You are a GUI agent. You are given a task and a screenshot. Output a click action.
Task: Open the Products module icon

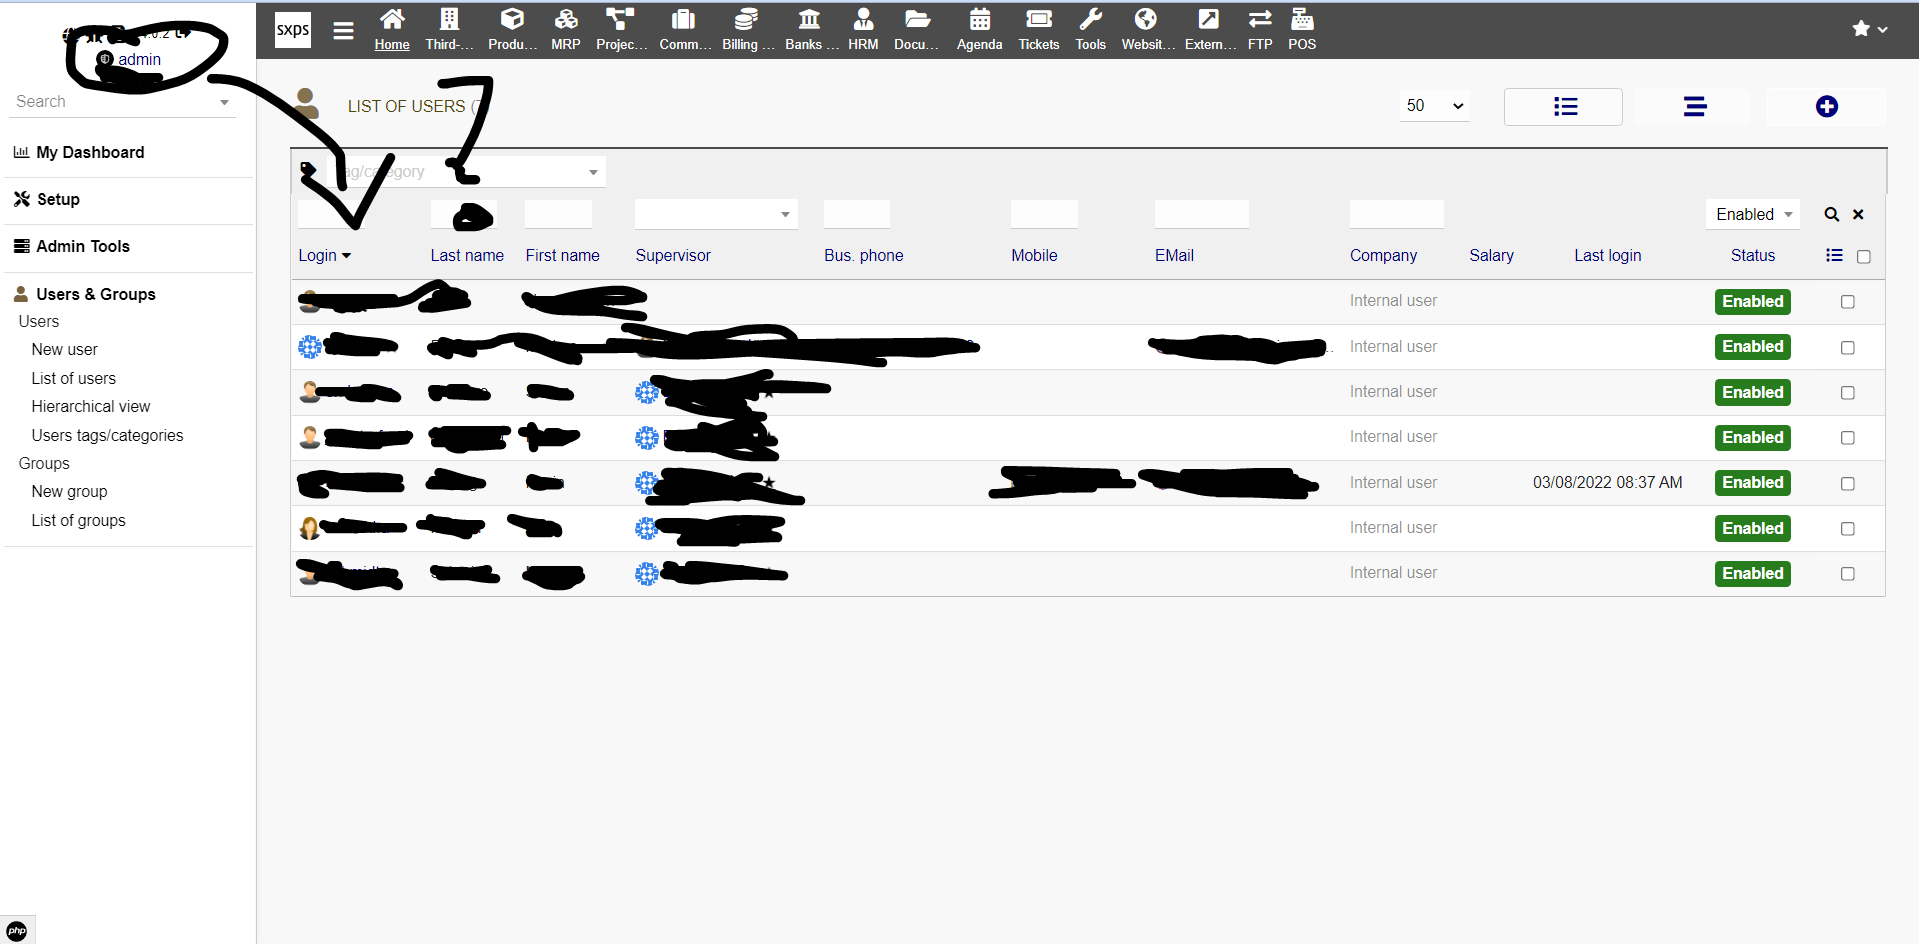click(x=512, y=20)
